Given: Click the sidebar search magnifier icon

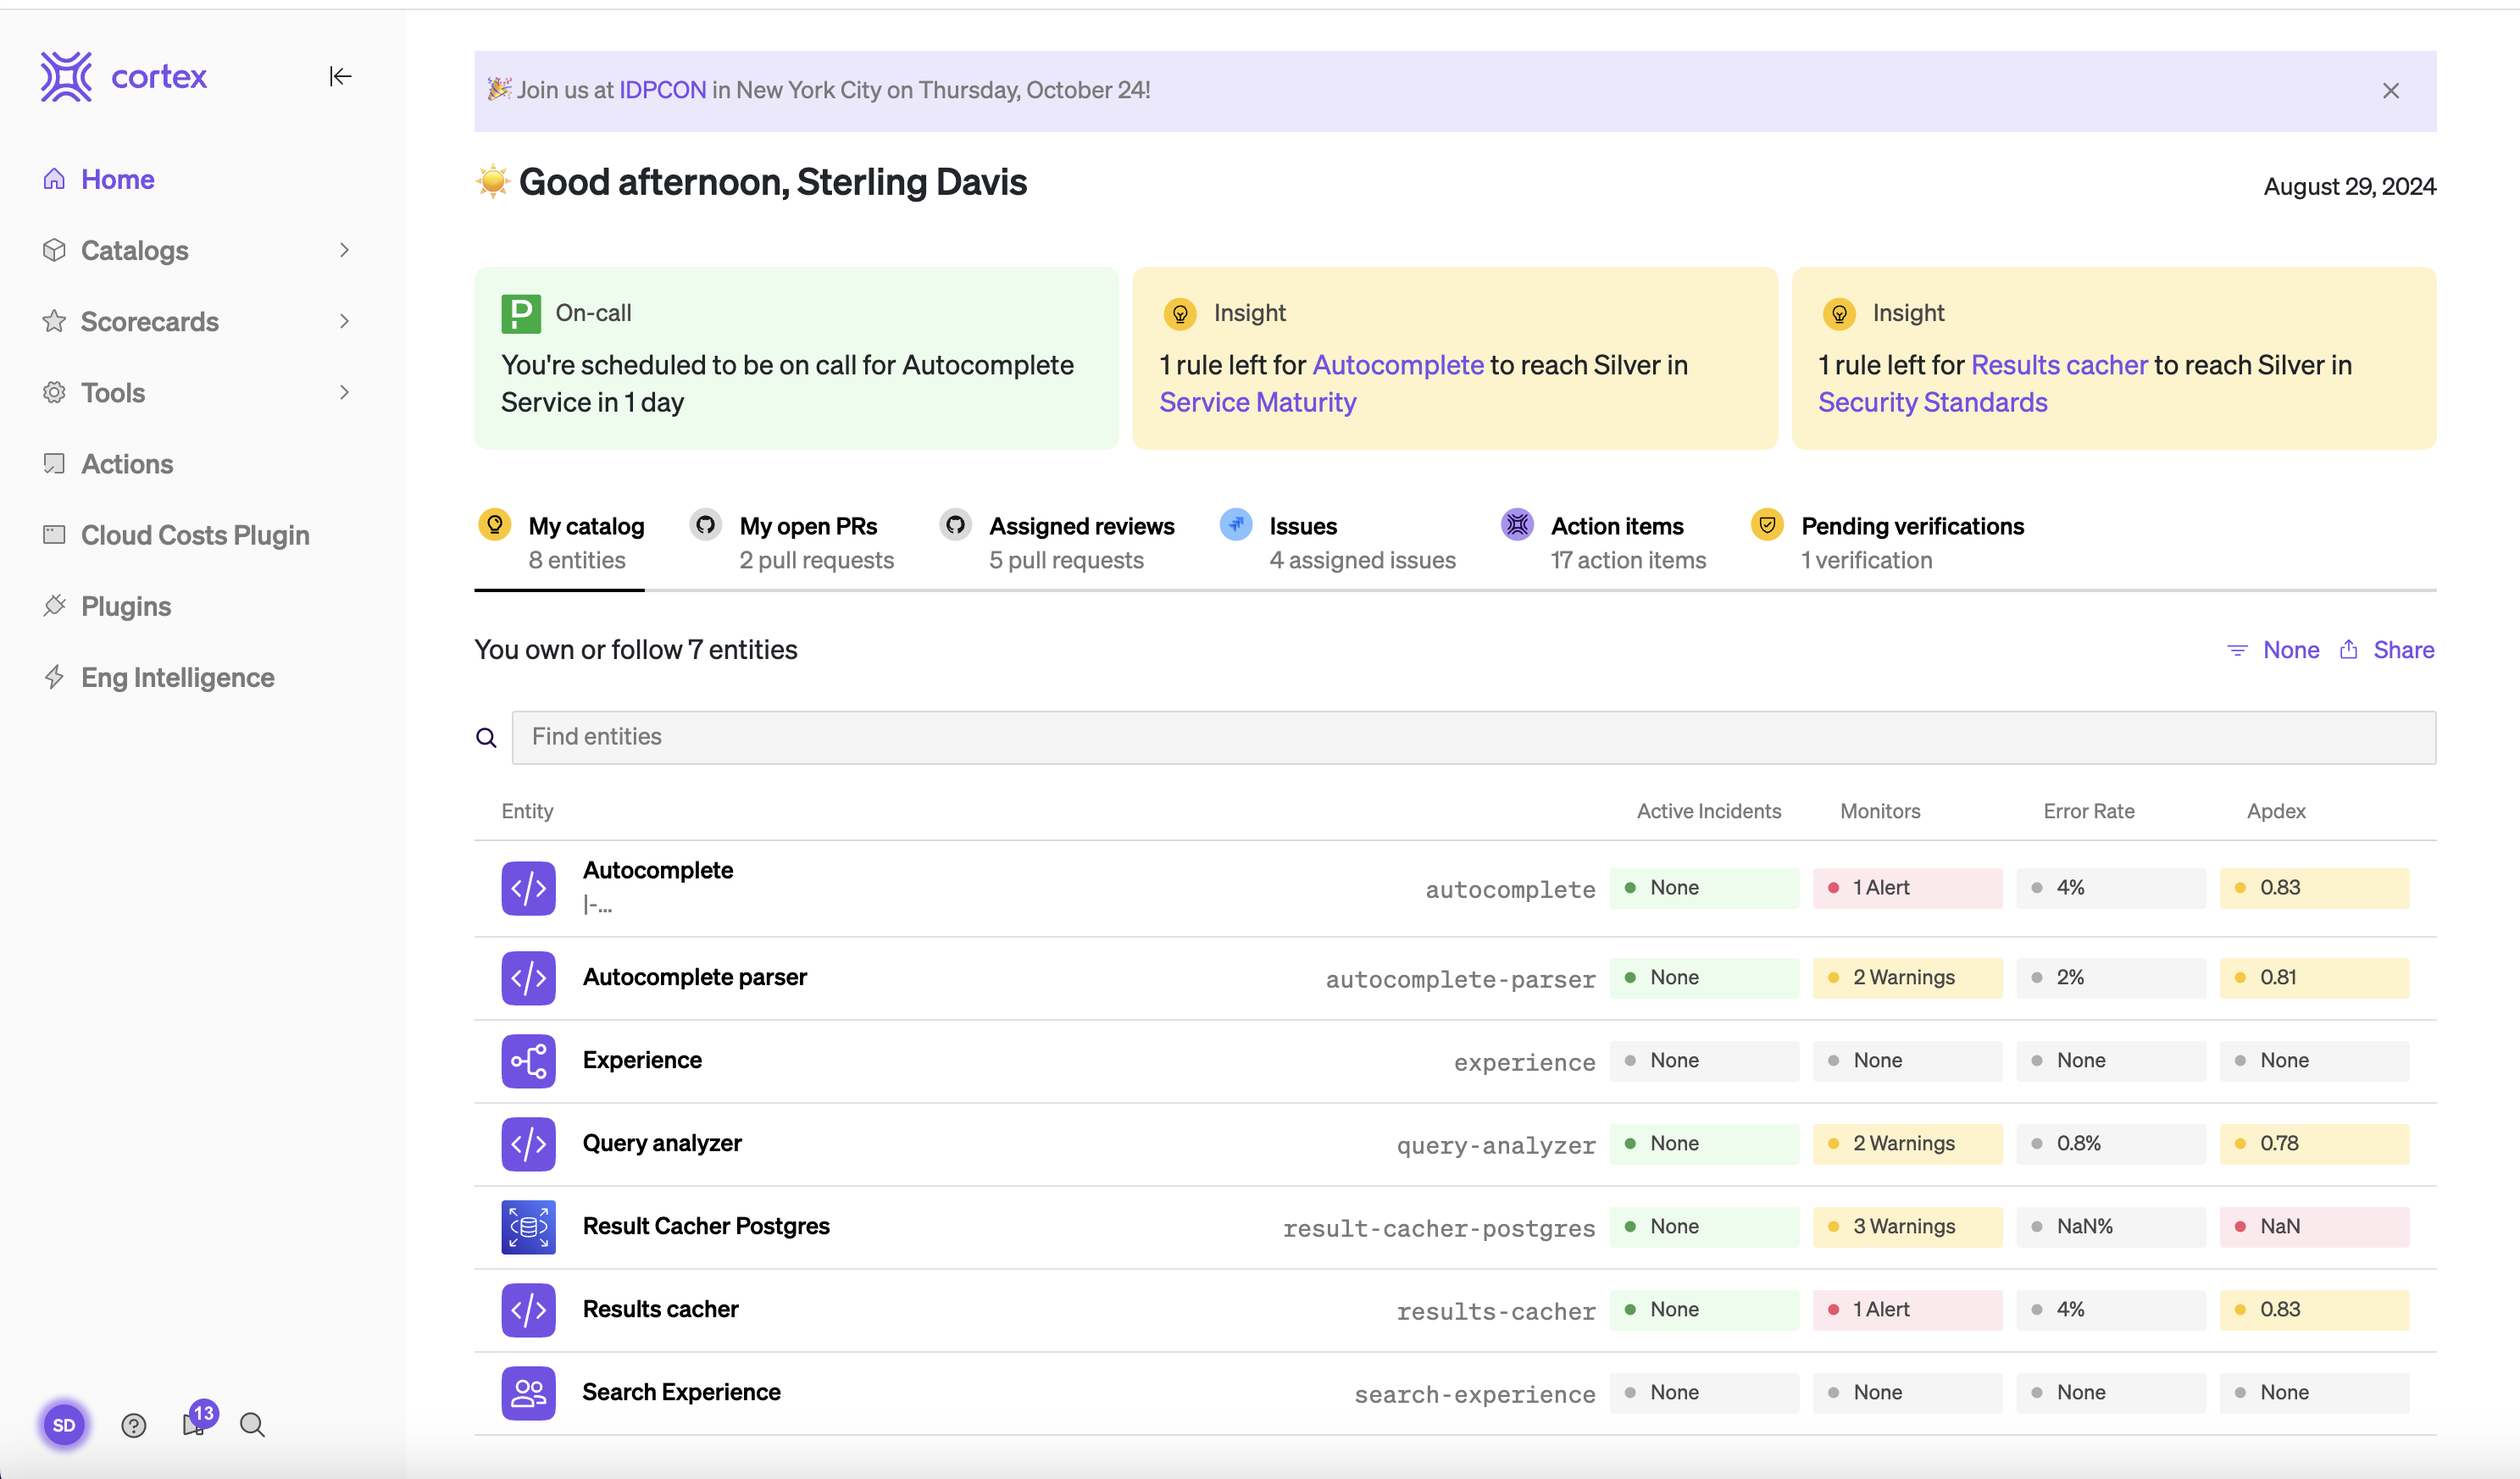Looking at the screenshot, I should pos(252,1425).
